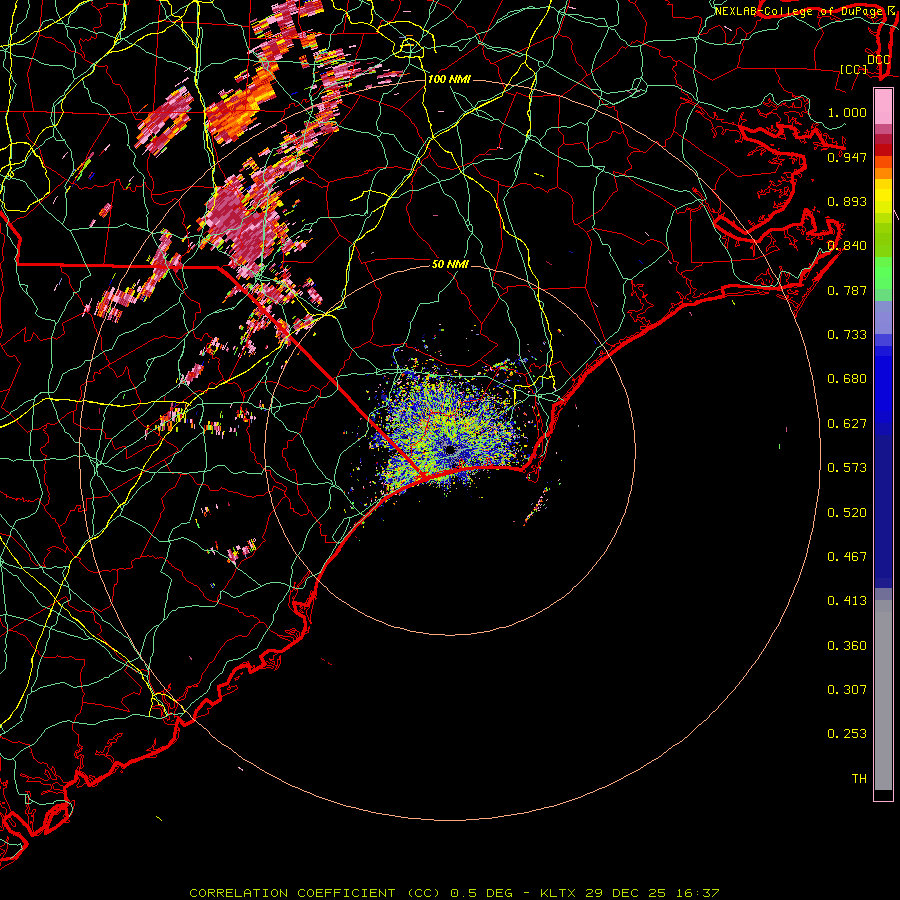Select the 0.573 scale value

(847, 468)
